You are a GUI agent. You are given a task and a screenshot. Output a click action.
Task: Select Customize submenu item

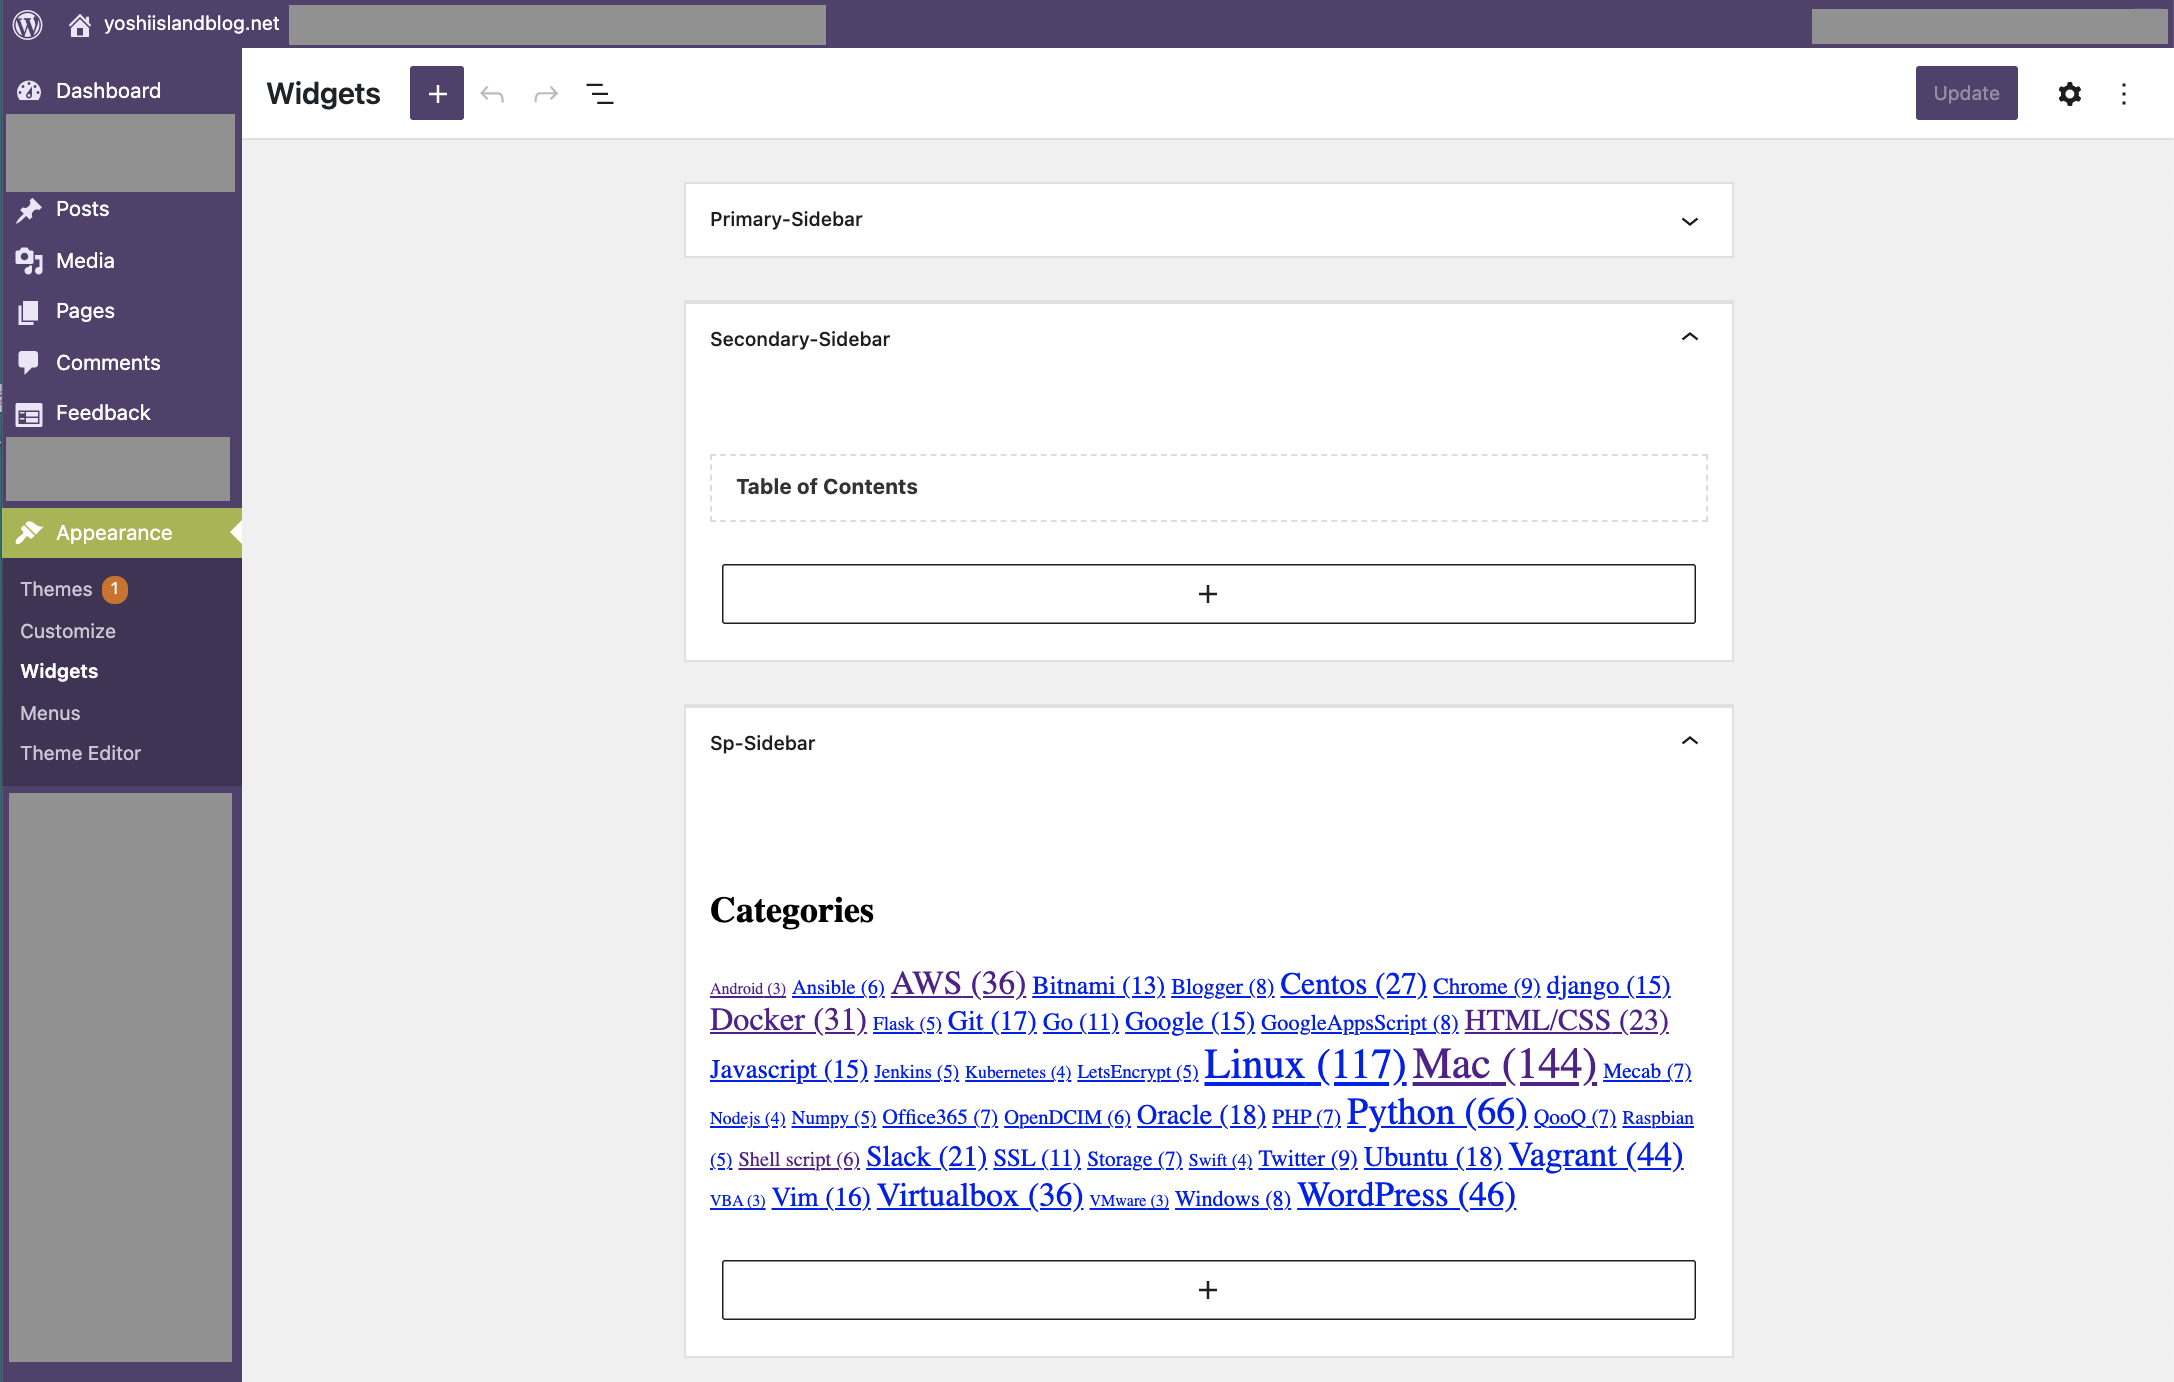(68, 631)
